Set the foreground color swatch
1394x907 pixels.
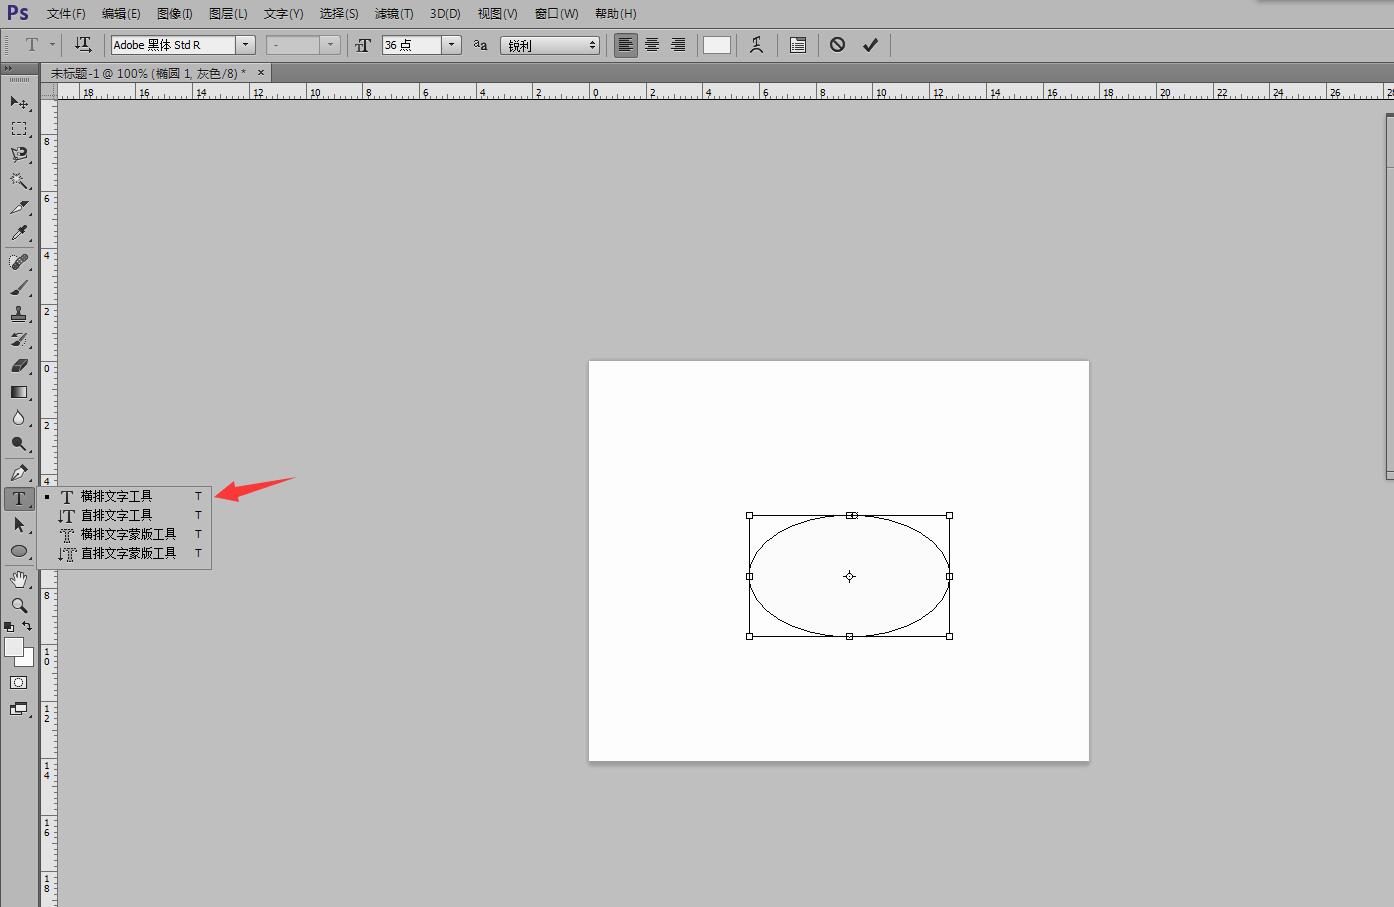(x=14, y=647)
